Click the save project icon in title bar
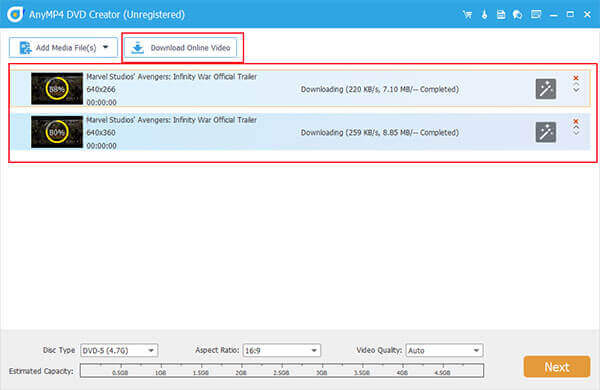This screenshot has height=390, width=600. coord(501,15)
